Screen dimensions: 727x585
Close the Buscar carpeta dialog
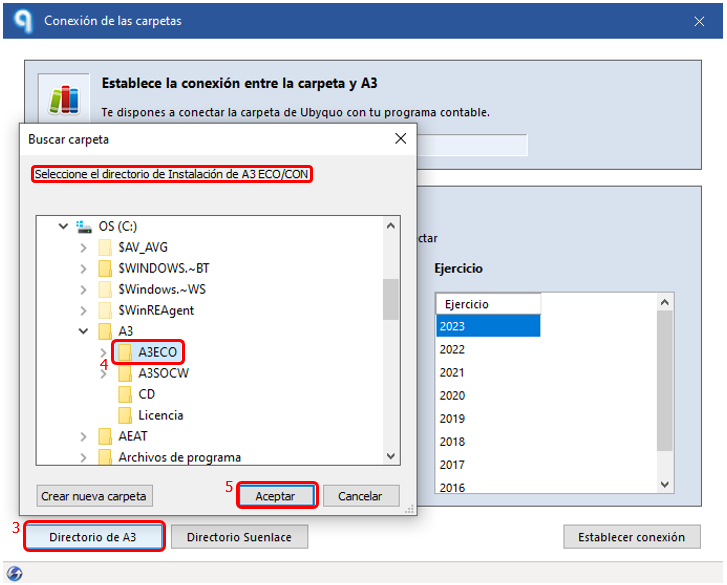(x=401, y=139)
